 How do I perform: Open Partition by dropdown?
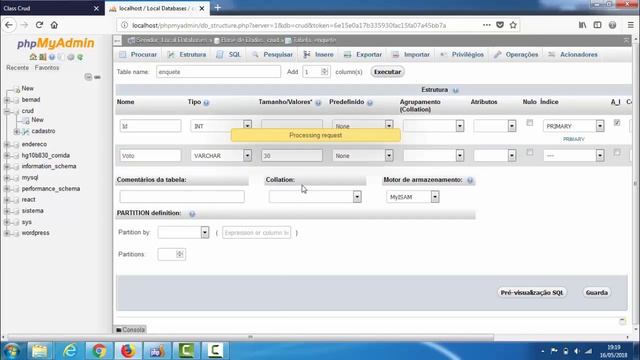click(x=183, y=232)
